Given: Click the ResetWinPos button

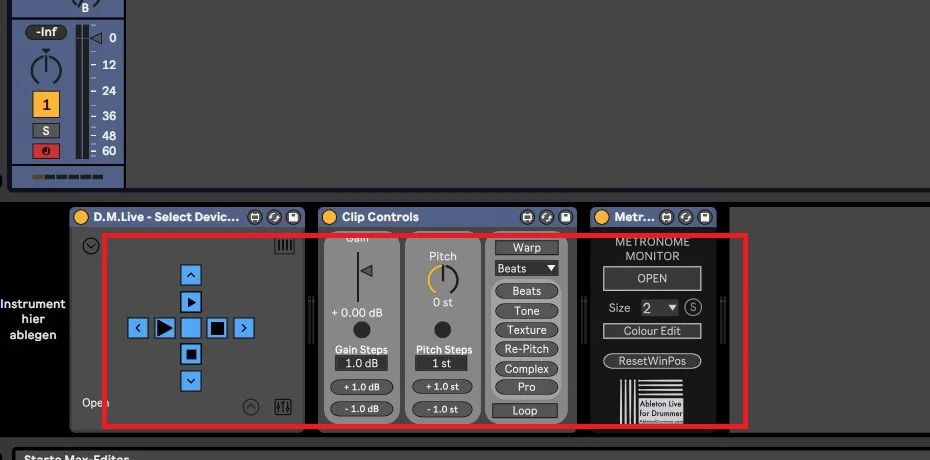Looking at the screenshot, I should 652,361.
